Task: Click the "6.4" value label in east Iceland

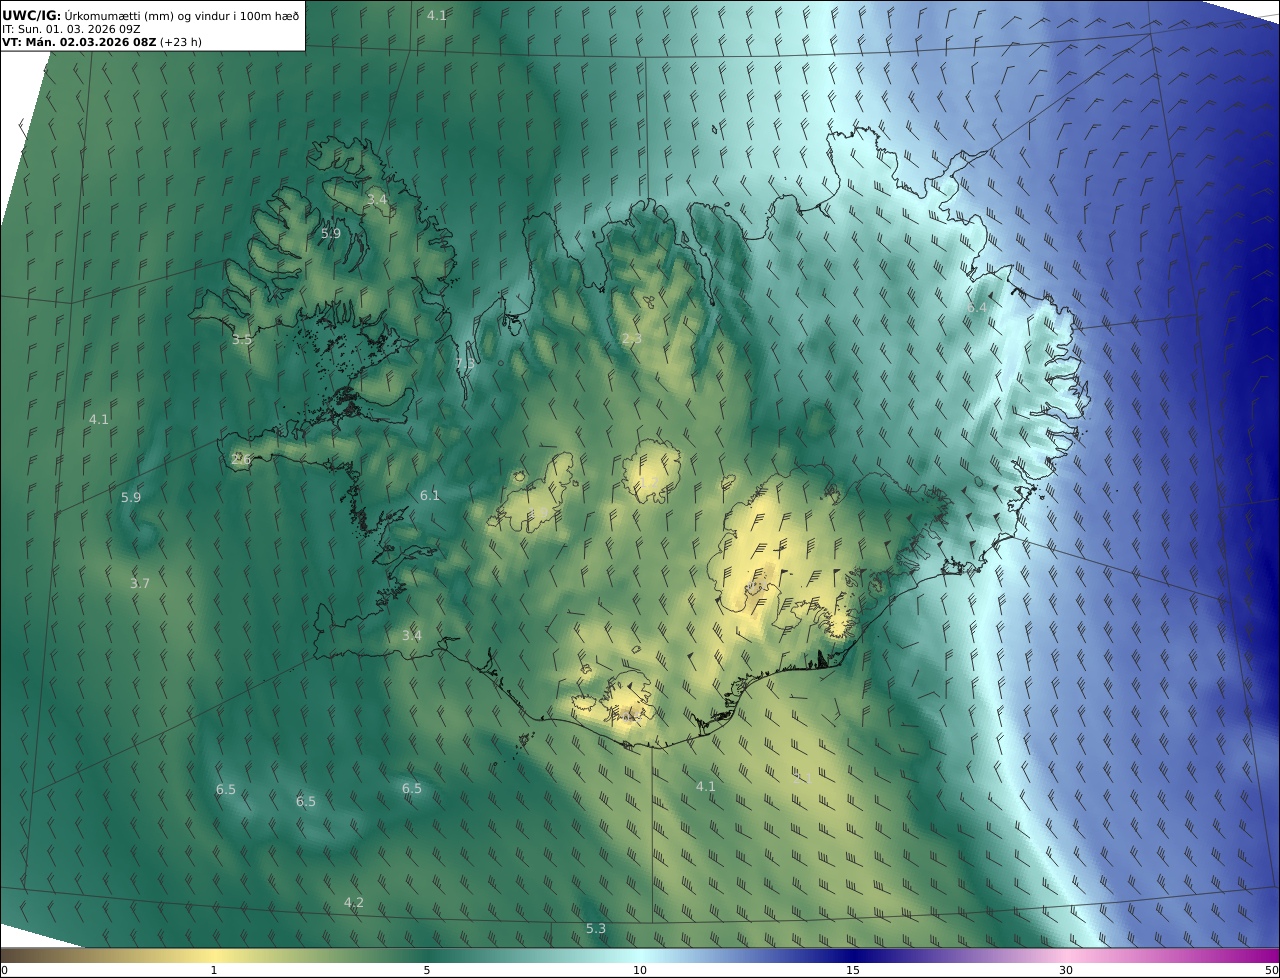Action: [x=977, y=308]
